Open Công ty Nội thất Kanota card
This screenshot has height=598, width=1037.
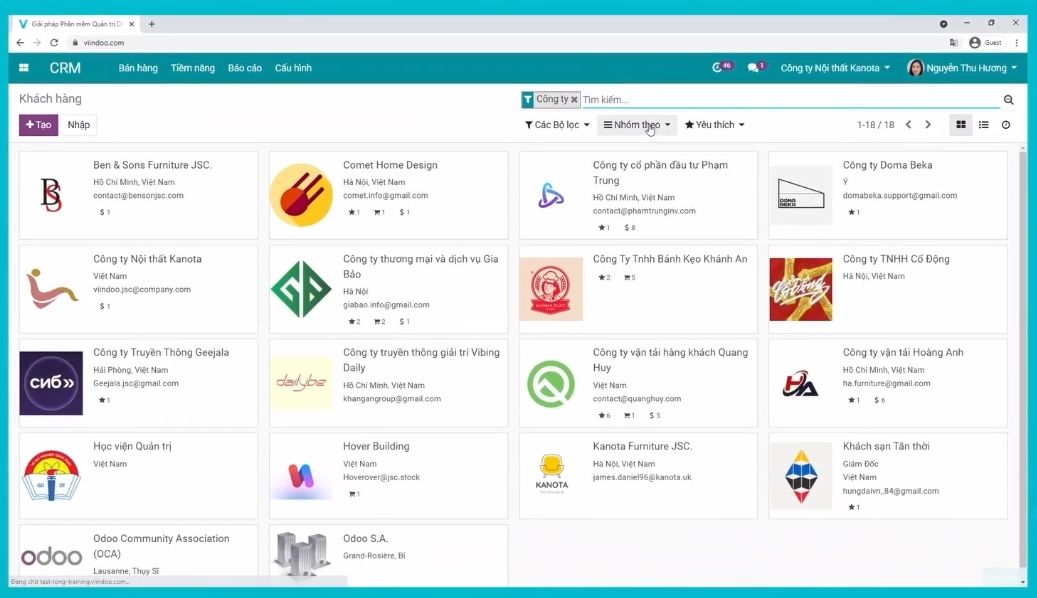coord(138,289)
